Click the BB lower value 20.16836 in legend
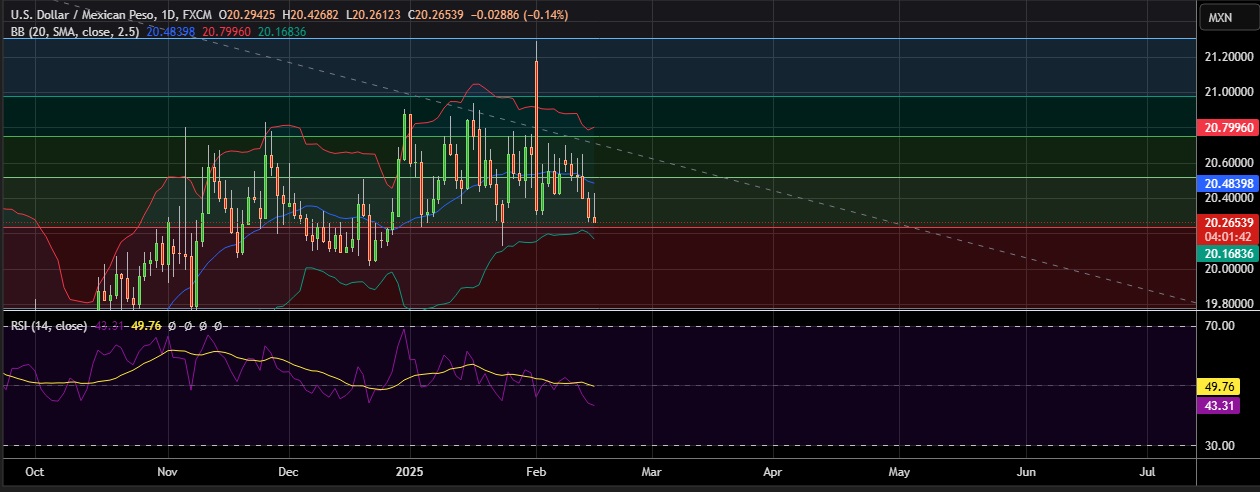 282,32
